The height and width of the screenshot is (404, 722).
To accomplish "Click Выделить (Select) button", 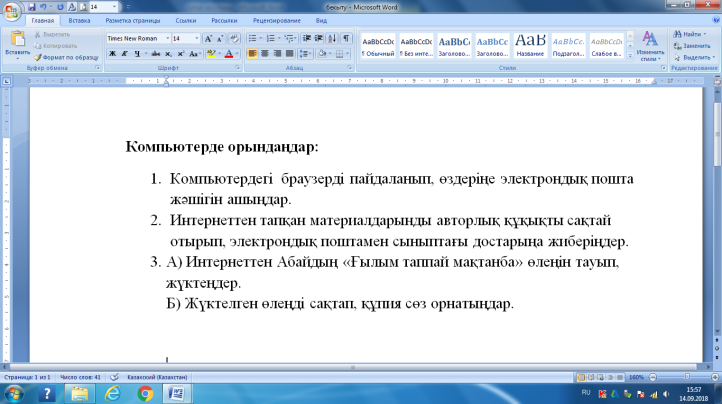I will [x=694, y=58].
